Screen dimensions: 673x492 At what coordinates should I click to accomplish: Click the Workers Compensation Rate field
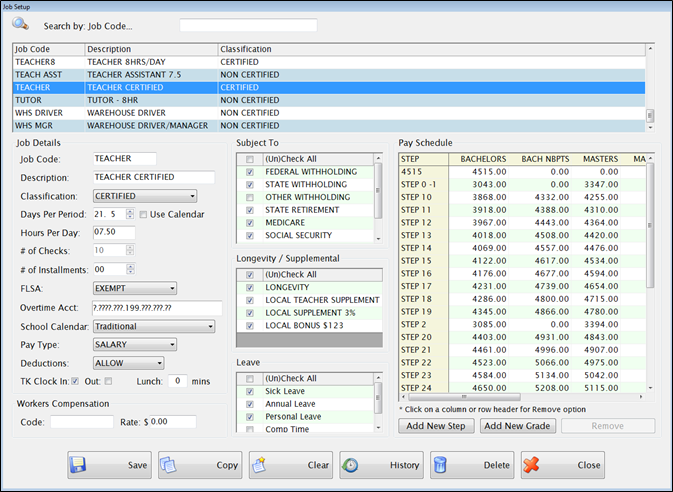click(173, 422)
